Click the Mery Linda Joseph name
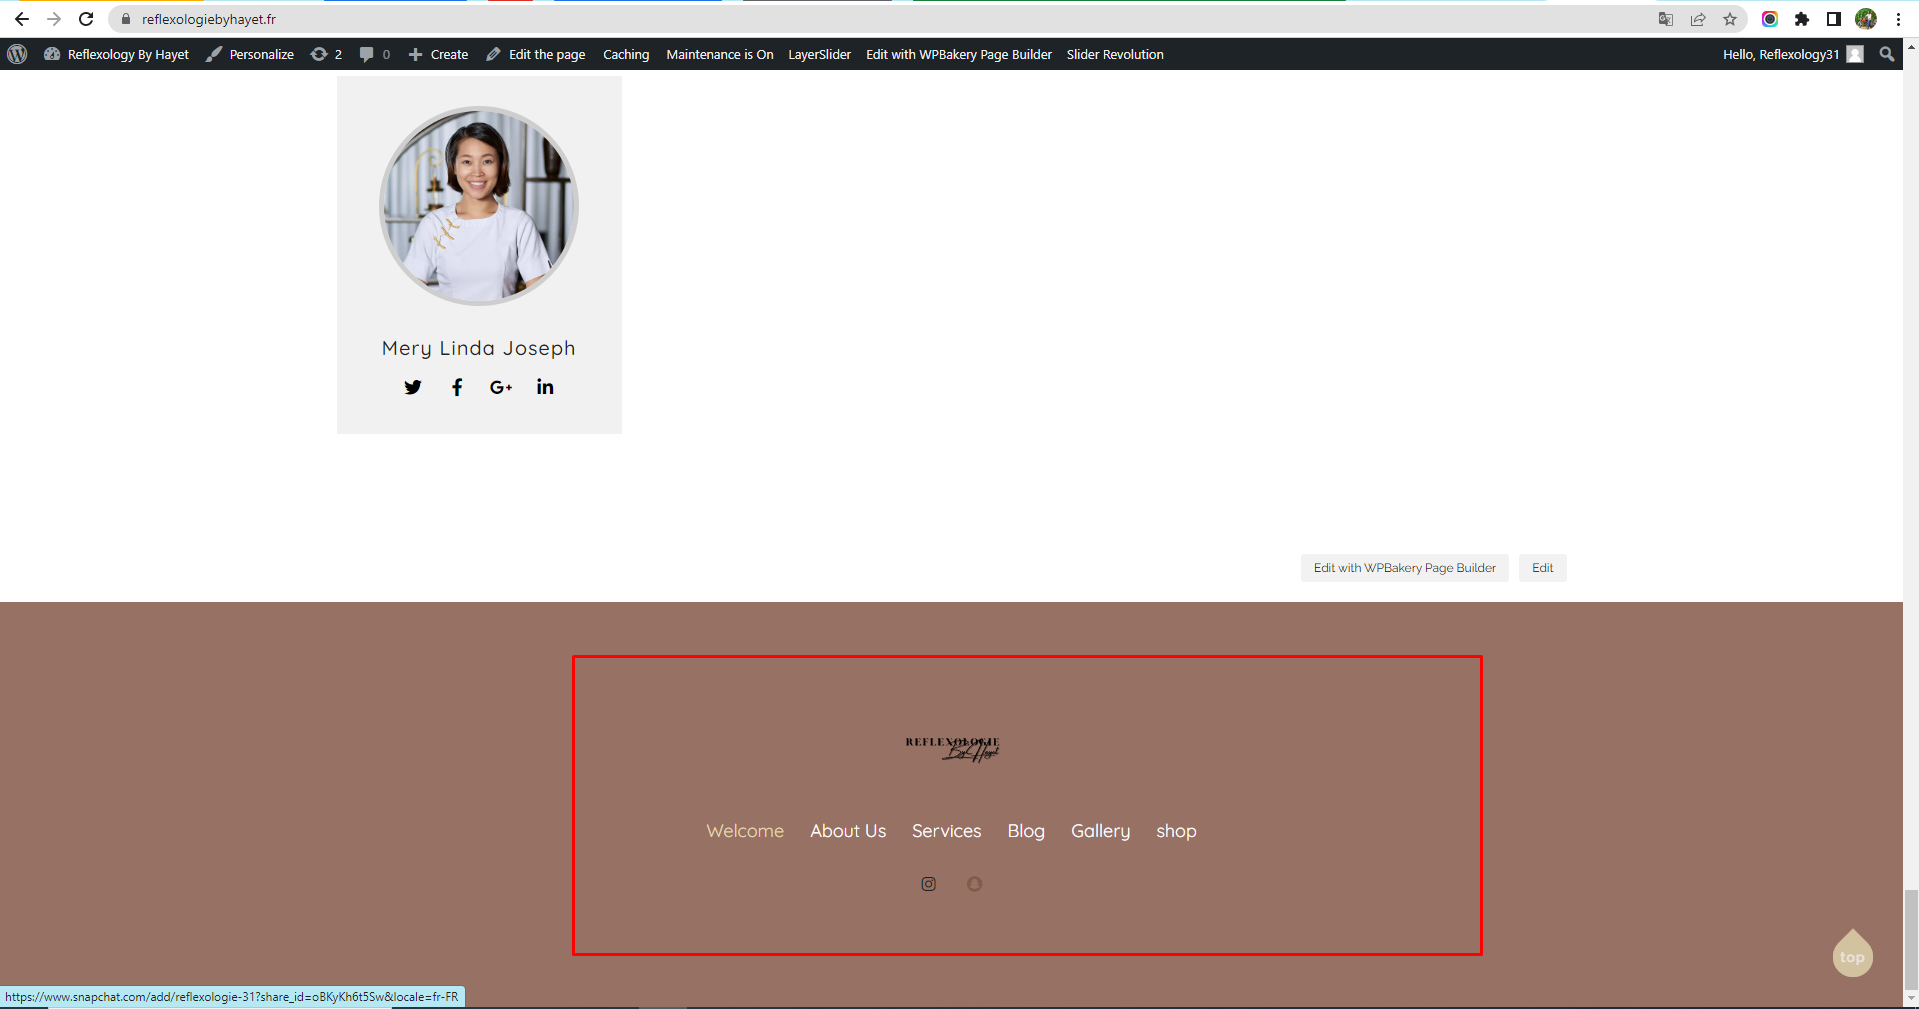The image size is (1919, 1009). coord(479,348)
